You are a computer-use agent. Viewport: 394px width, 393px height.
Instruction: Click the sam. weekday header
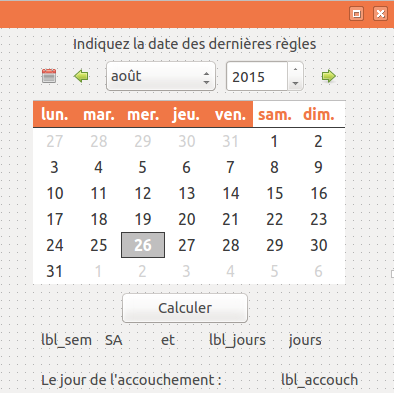coord(274,114)
